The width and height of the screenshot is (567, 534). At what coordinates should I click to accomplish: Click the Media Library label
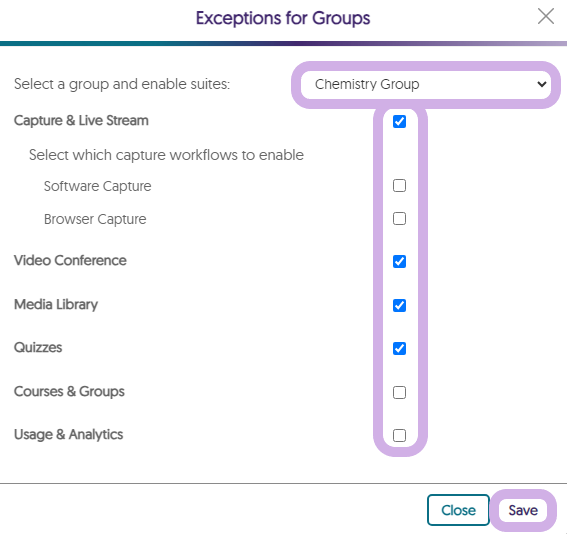(56, 304)
